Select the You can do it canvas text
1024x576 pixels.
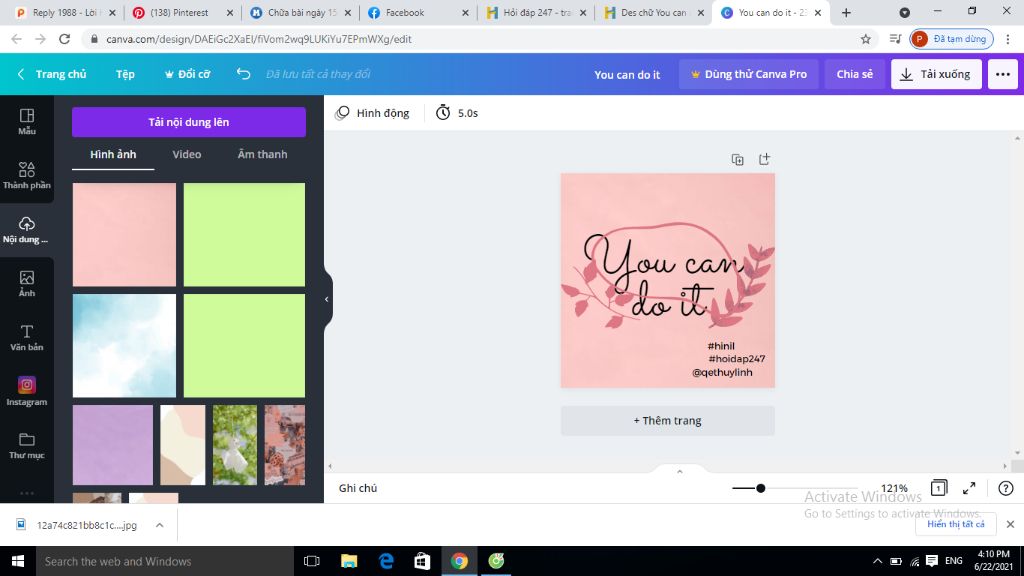pos(663,277)
